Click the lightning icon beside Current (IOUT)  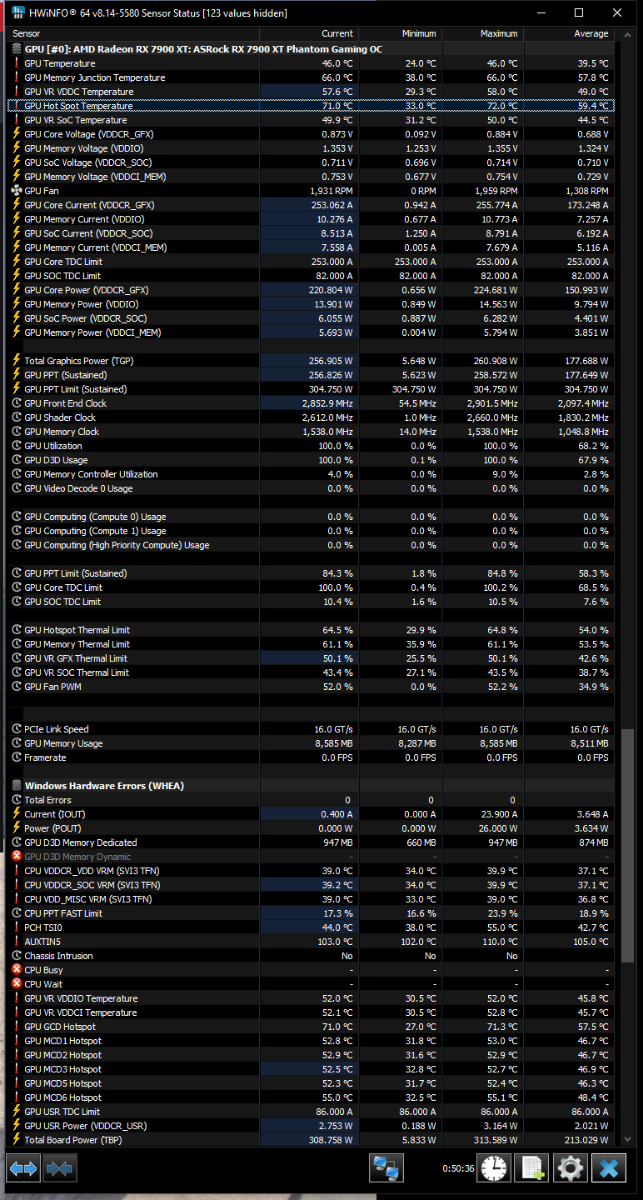(x=16, y=814)
